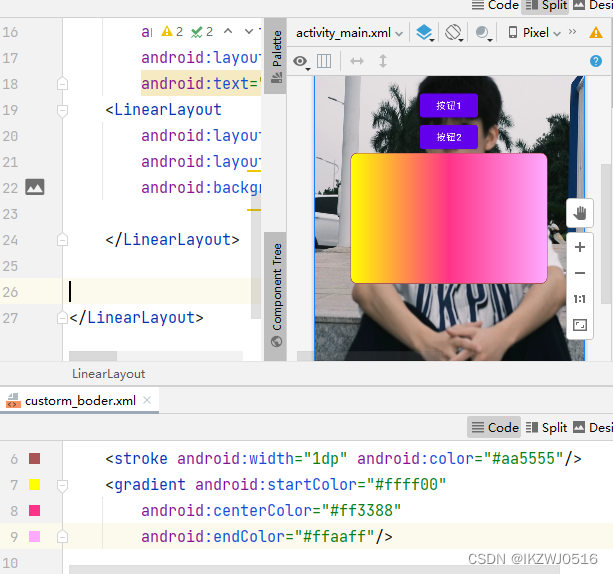Place cursor on android:text line 18
613x574 pixels.
(201, 84)
